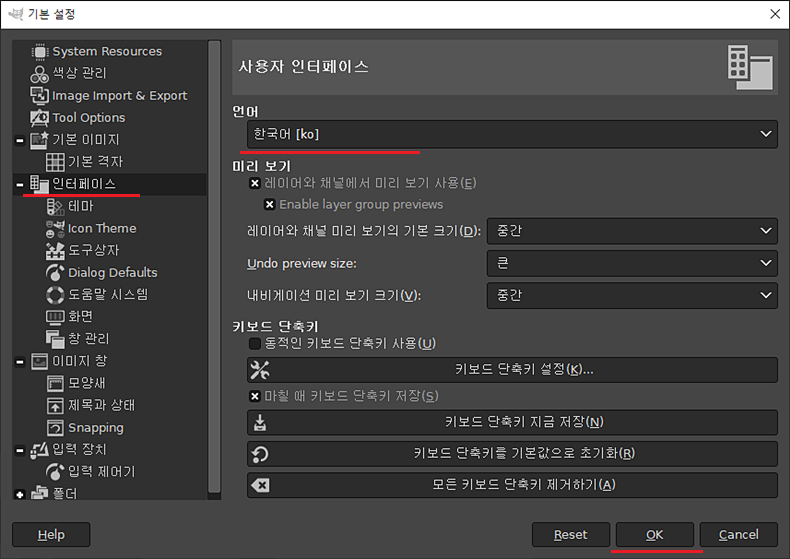This screenshot has width=790, height=559.
Task: Click the Reset button
Action: coord(571,535)
